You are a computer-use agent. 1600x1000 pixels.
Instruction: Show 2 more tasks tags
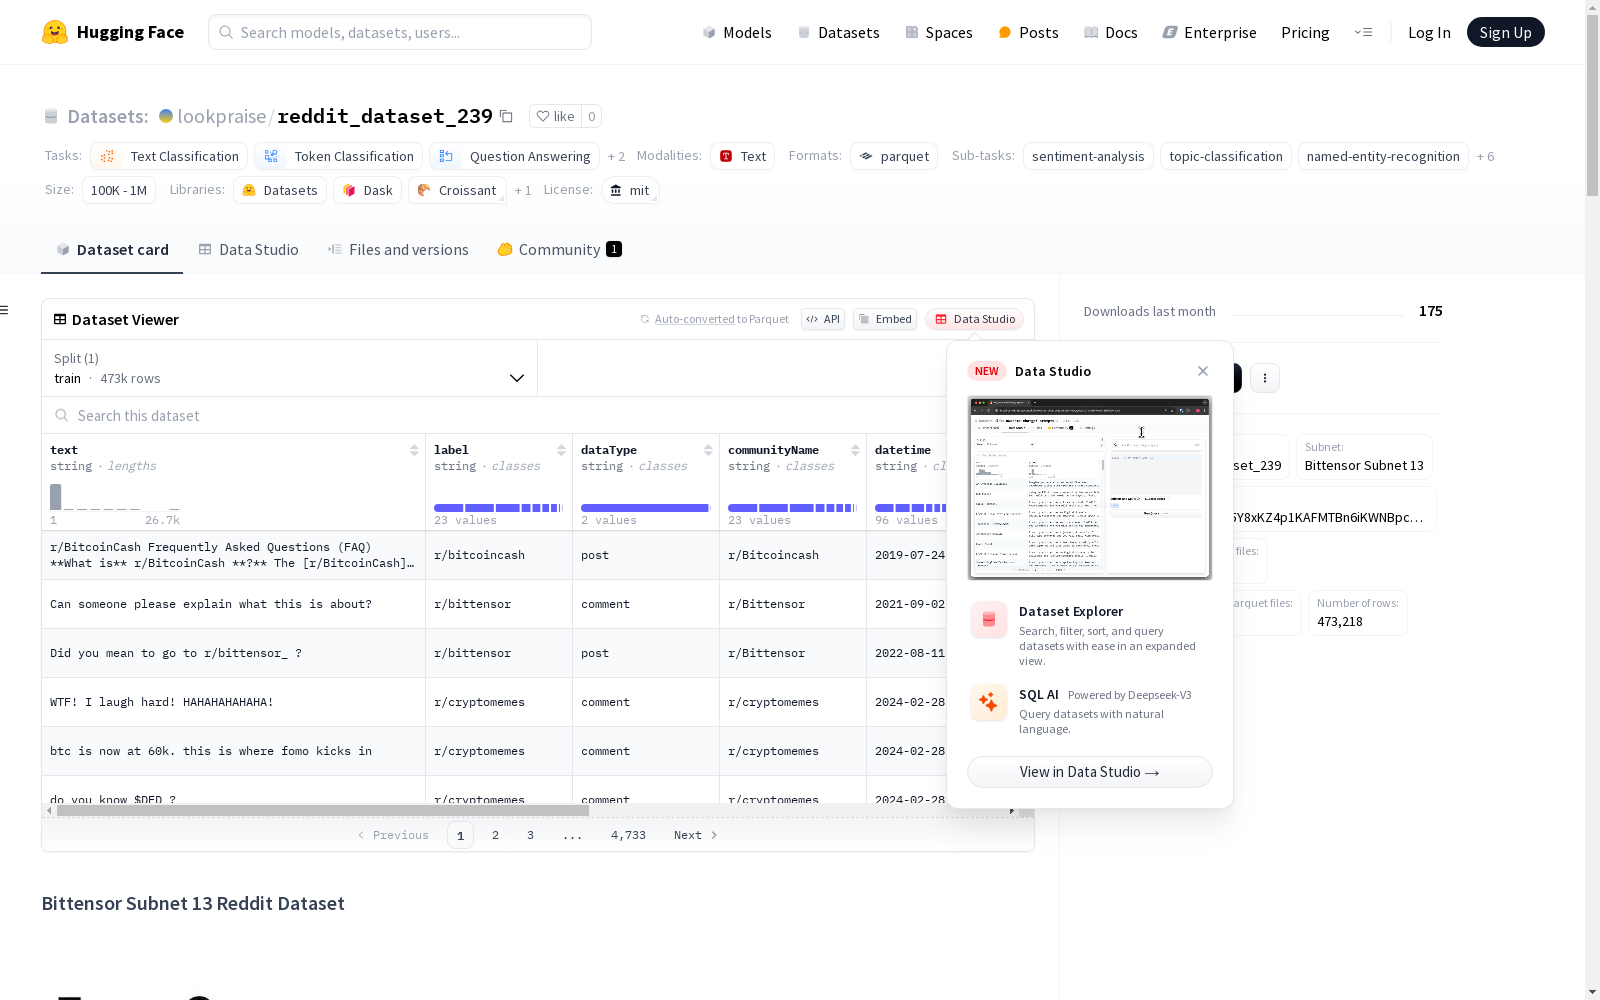pyautogui.click(x=616, y=156)
